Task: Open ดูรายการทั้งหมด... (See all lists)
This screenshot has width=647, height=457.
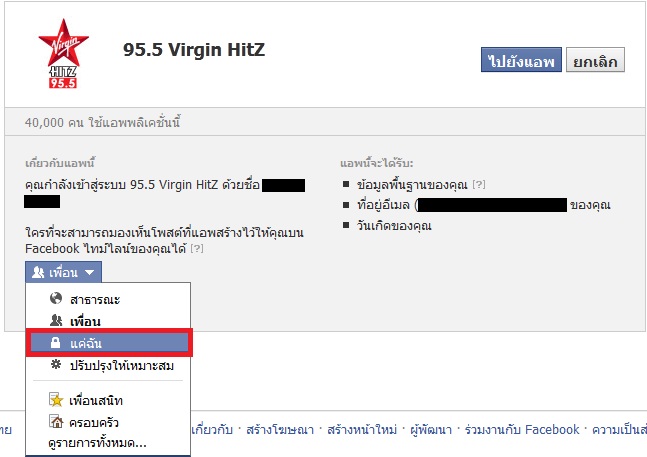Action: pyautogui.click(x=97, y=443)
